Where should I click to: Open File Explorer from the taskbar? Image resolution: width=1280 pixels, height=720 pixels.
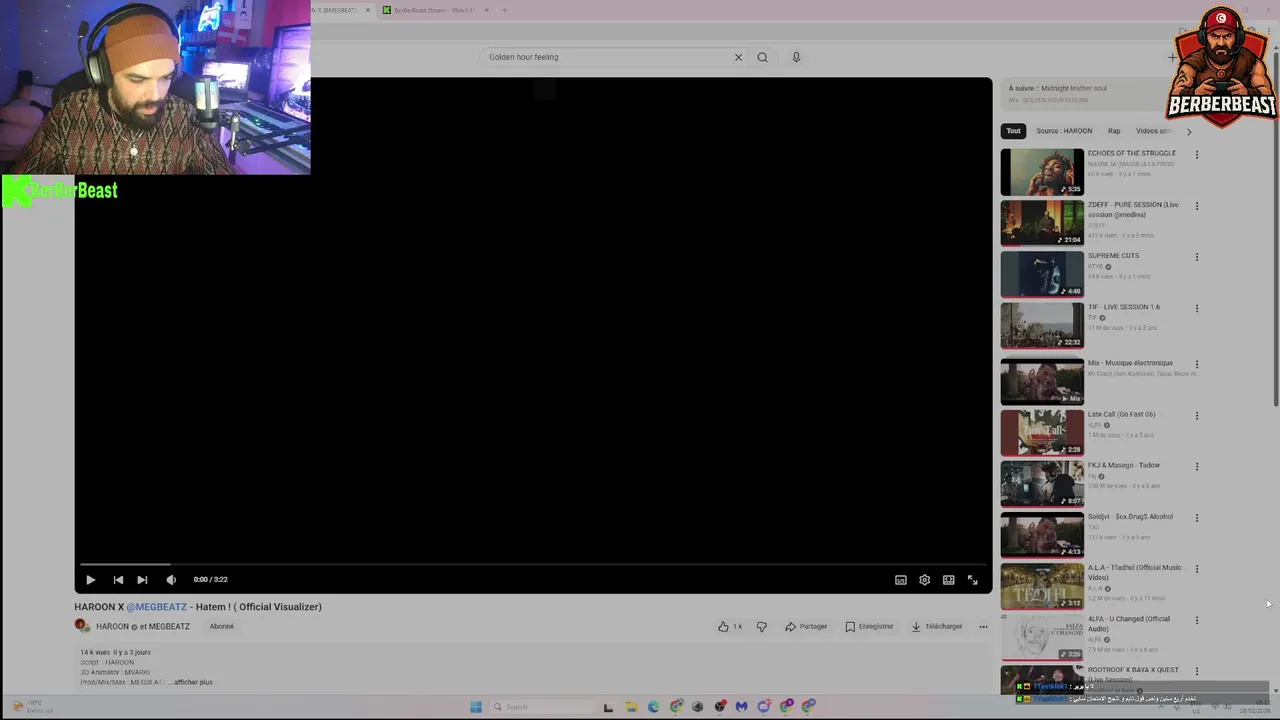[631, 707]
